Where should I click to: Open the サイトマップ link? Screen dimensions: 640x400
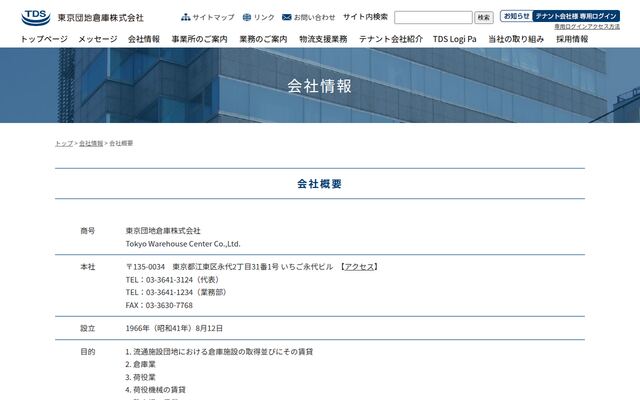pos(213,17)
